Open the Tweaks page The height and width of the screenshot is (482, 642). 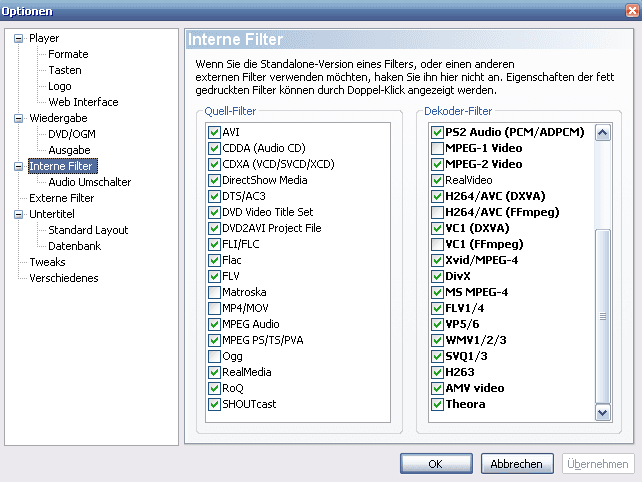[47, 262]
